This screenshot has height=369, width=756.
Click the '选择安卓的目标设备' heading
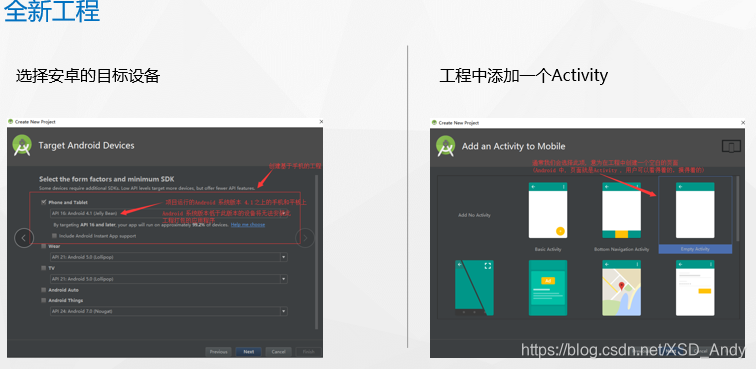88,76
